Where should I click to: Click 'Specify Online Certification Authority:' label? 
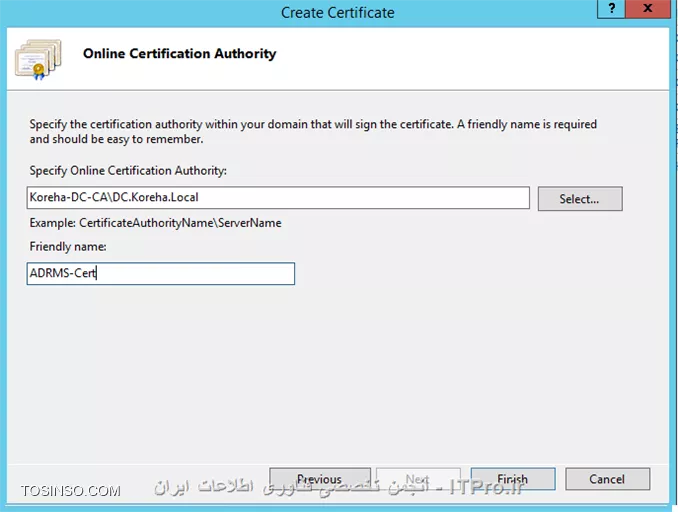pyautogui.click(x=128, y=171)
